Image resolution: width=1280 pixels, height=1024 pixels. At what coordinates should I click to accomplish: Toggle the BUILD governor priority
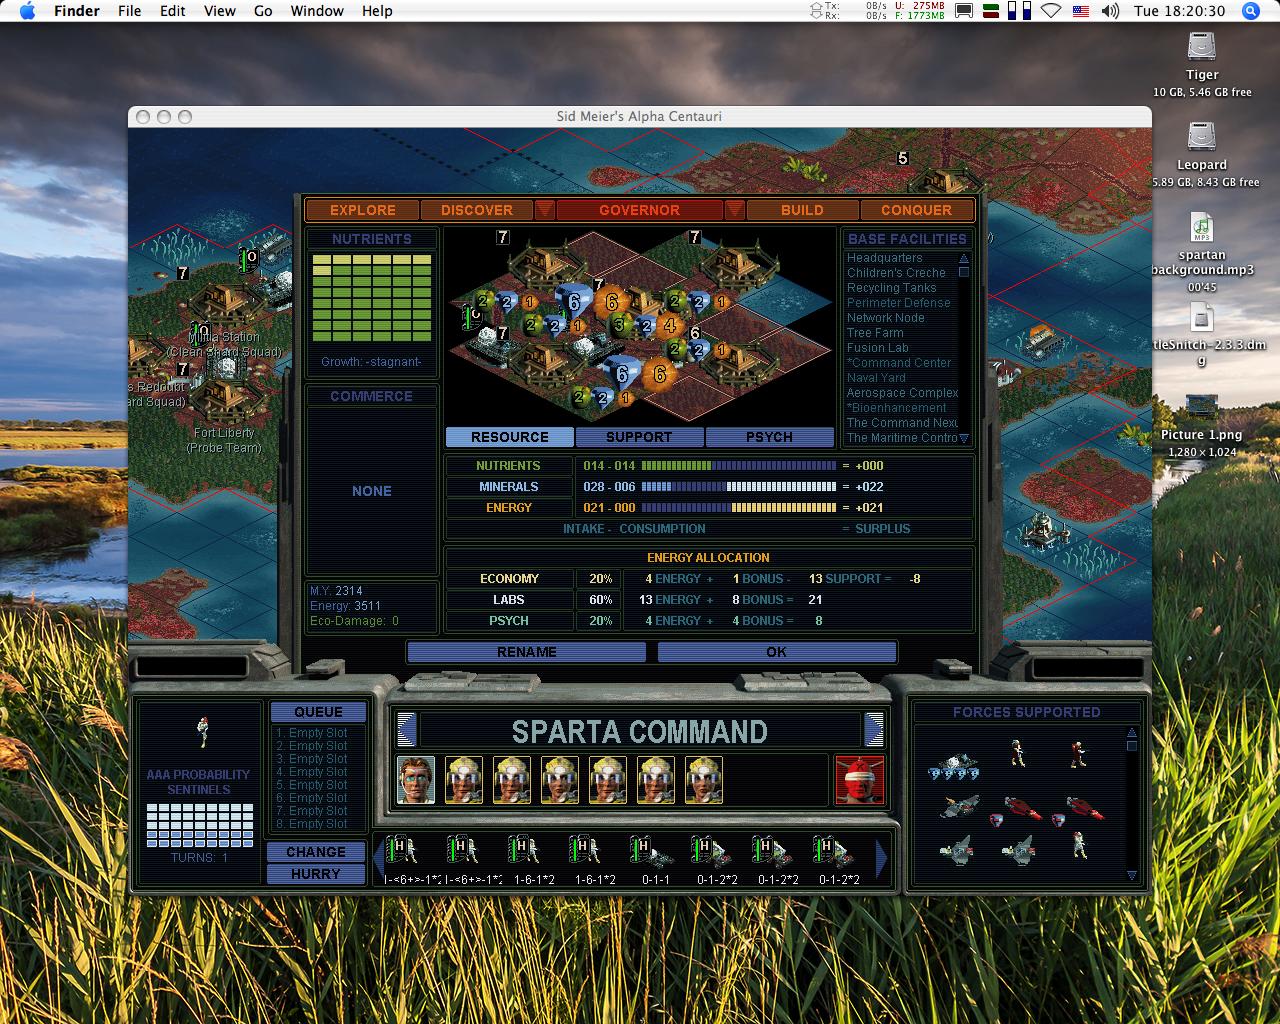point(802,210)
